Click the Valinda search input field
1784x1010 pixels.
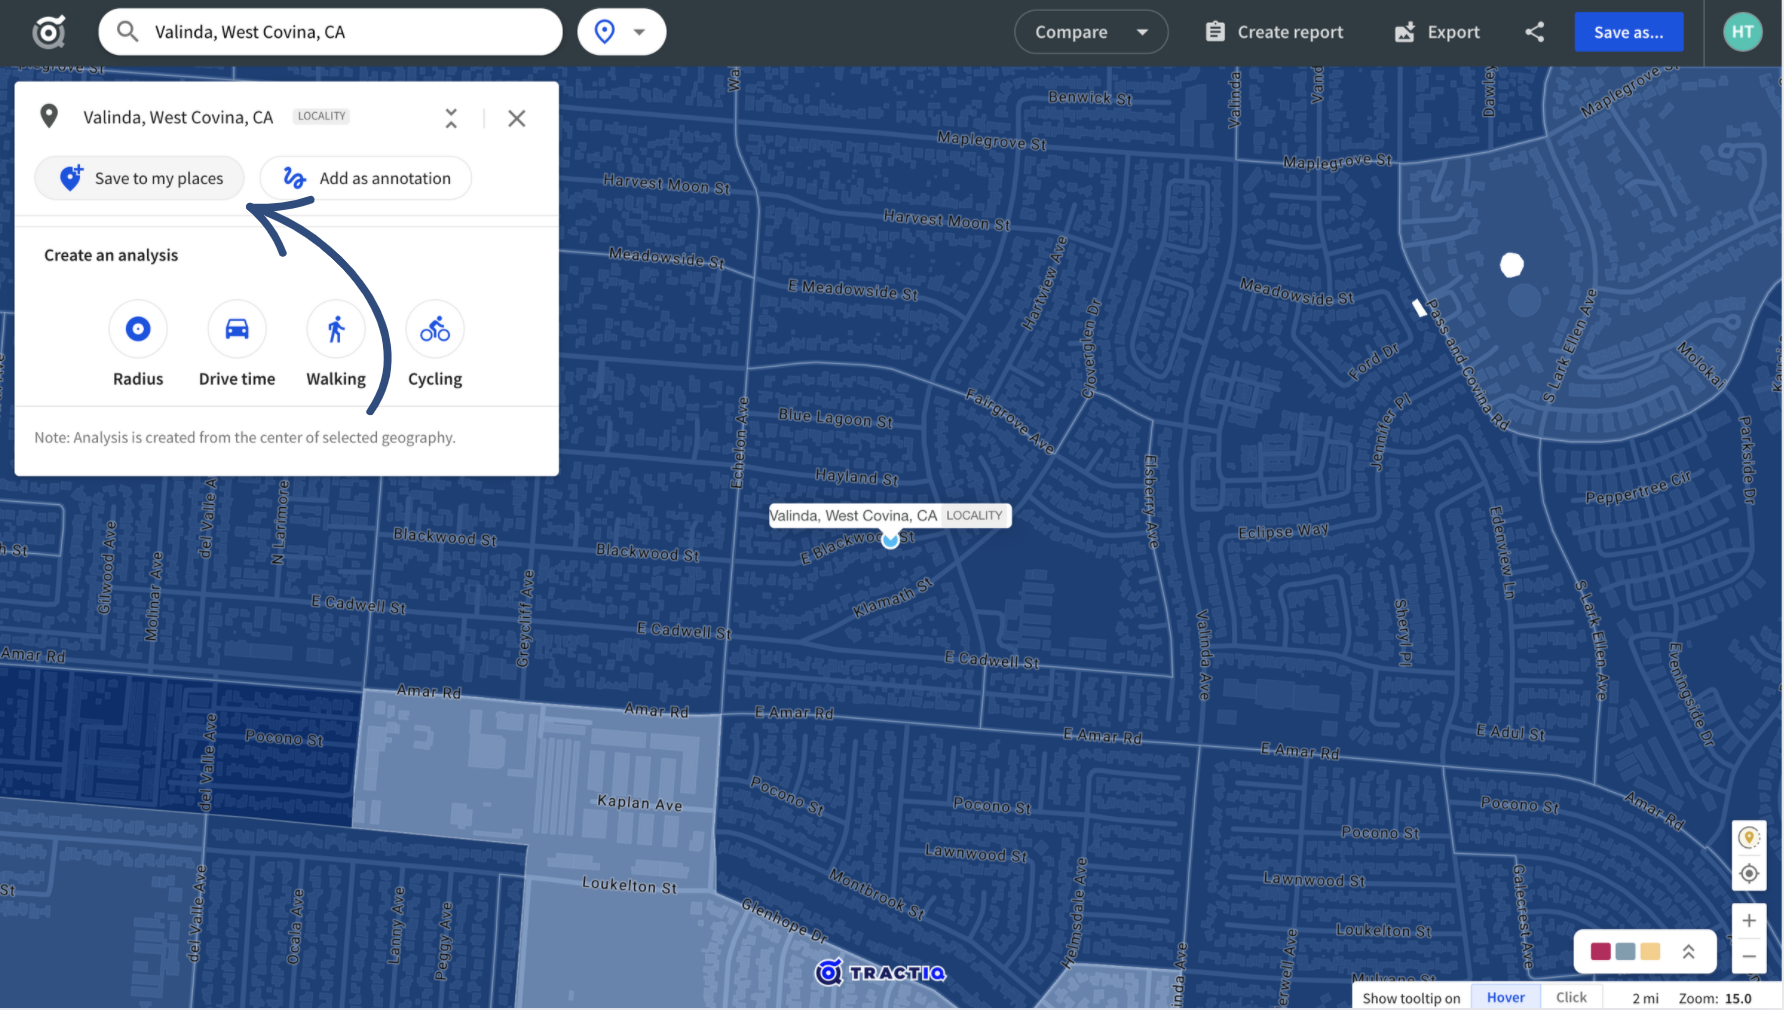[x=330, y=32]
